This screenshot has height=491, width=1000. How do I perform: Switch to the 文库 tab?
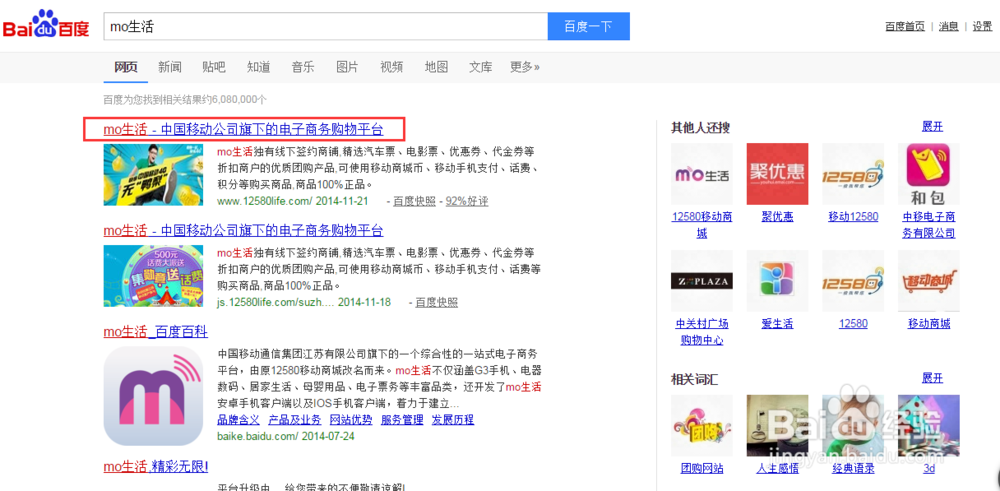[480, 67]
